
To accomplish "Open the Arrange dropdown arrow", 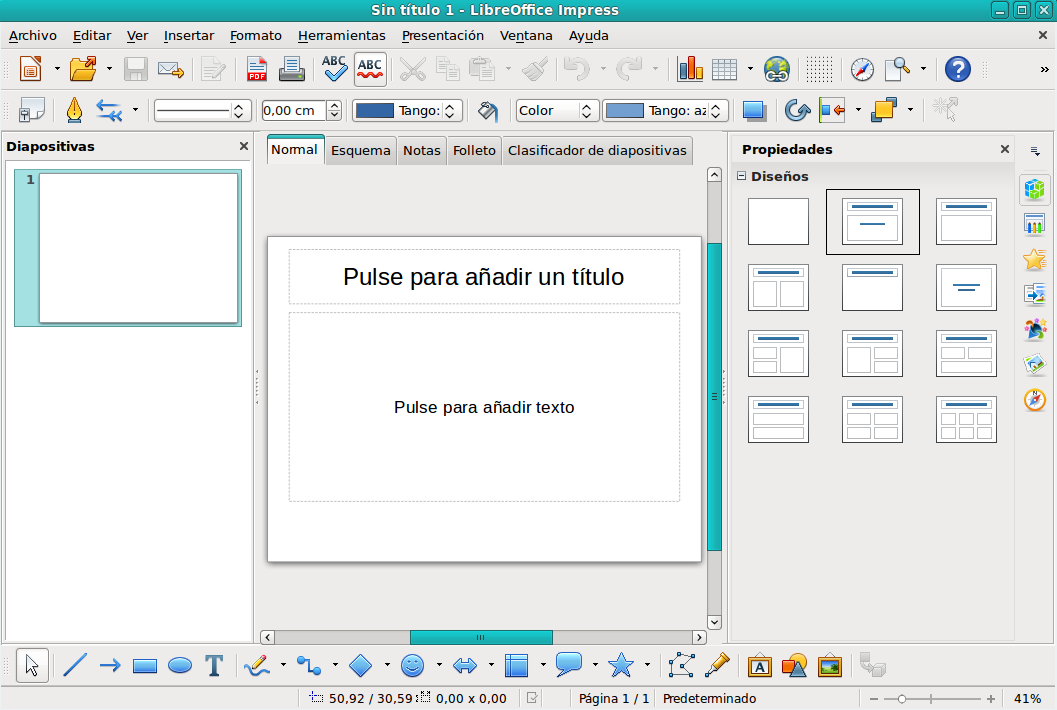I will click(x=910, y=110).
